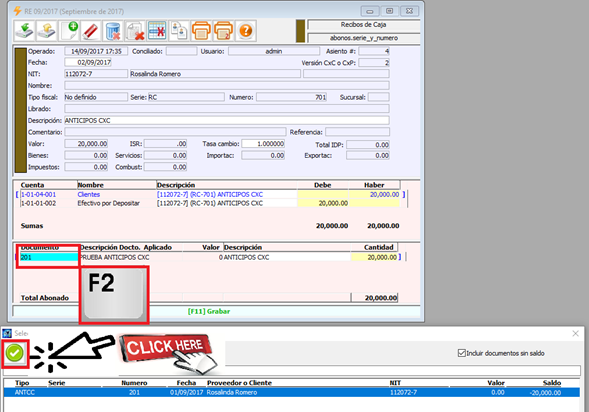
Task: Click the document with red X icon
Action: pyautogui.click(x=135, y=31)
